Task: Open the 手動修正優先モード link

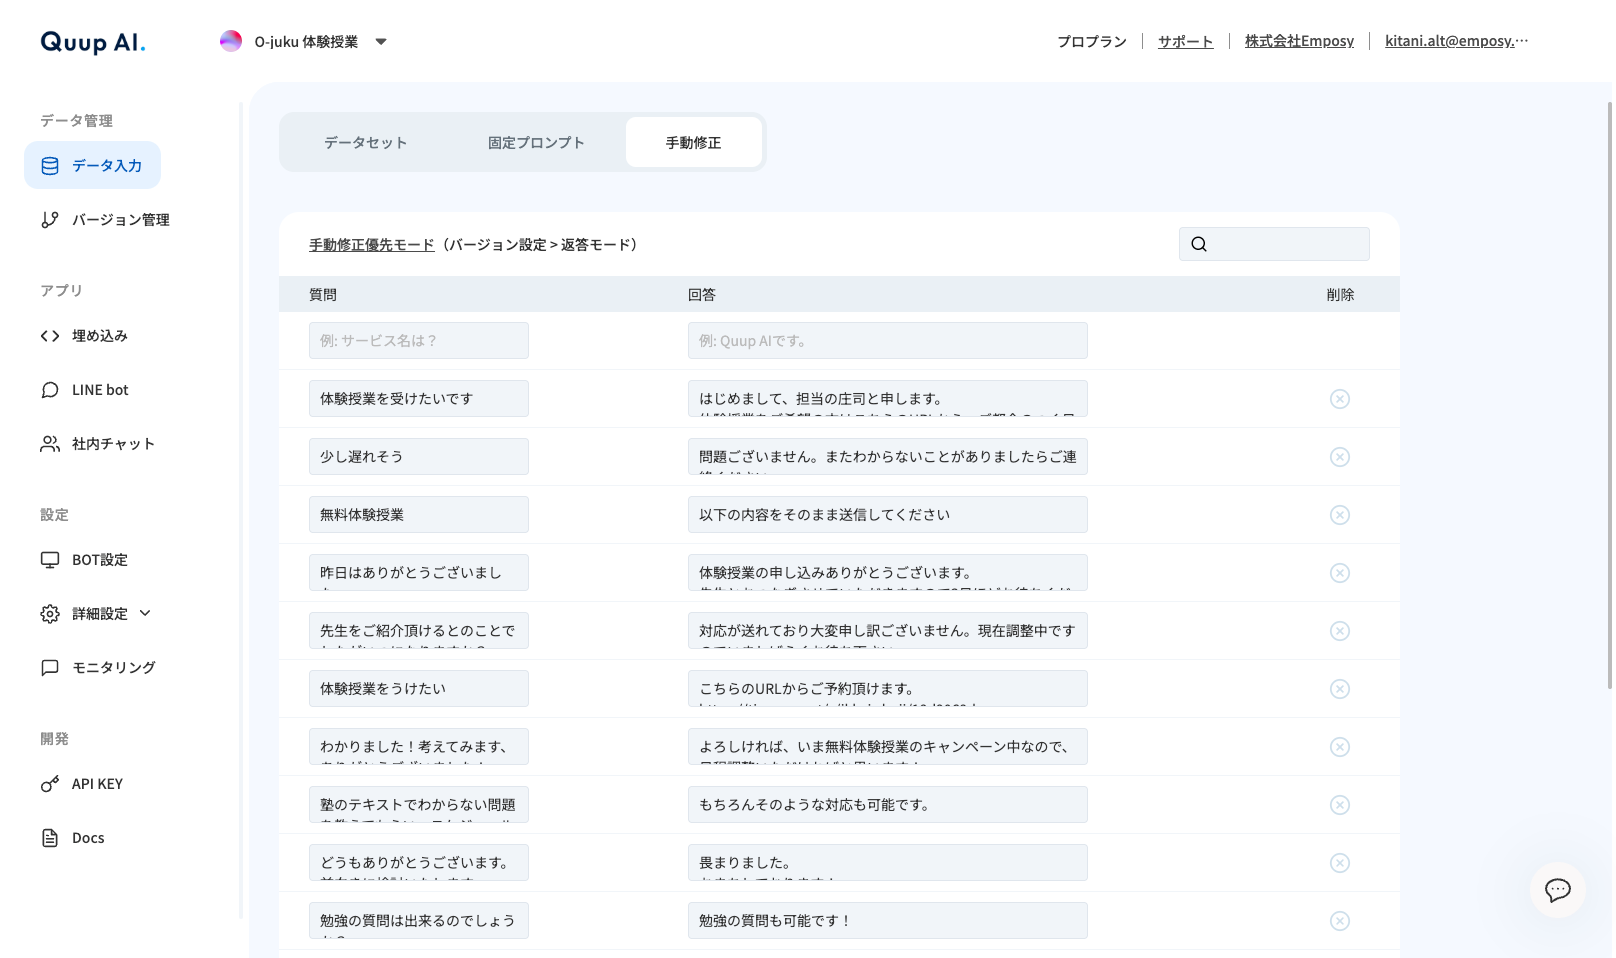Action: click(371, 245)
